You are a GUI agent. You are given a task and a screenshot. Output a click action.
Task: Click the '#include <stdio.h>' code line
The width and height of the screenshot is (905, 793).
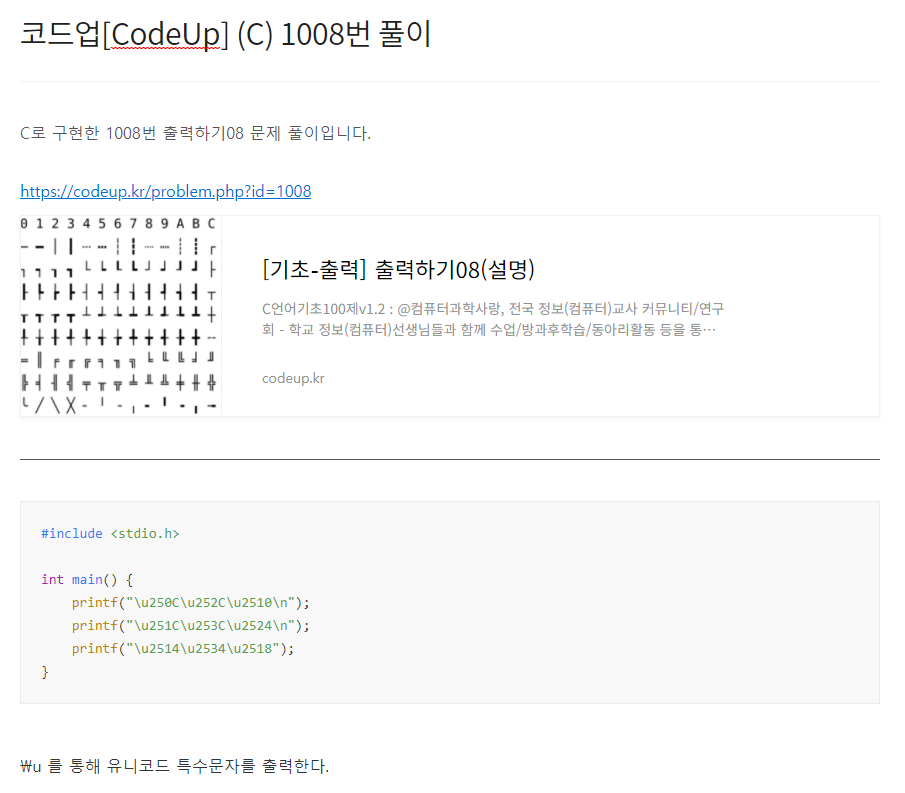(110, 533)
